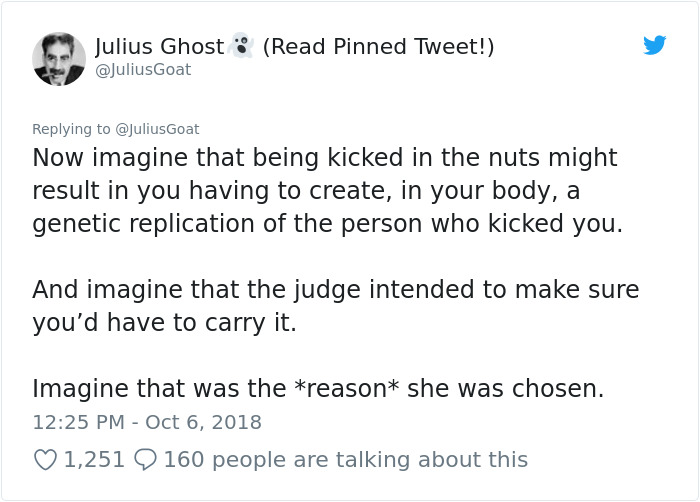Click the reply speech bubble icon
The height and width of the screenshot is (502, 700).
(144, 459)
